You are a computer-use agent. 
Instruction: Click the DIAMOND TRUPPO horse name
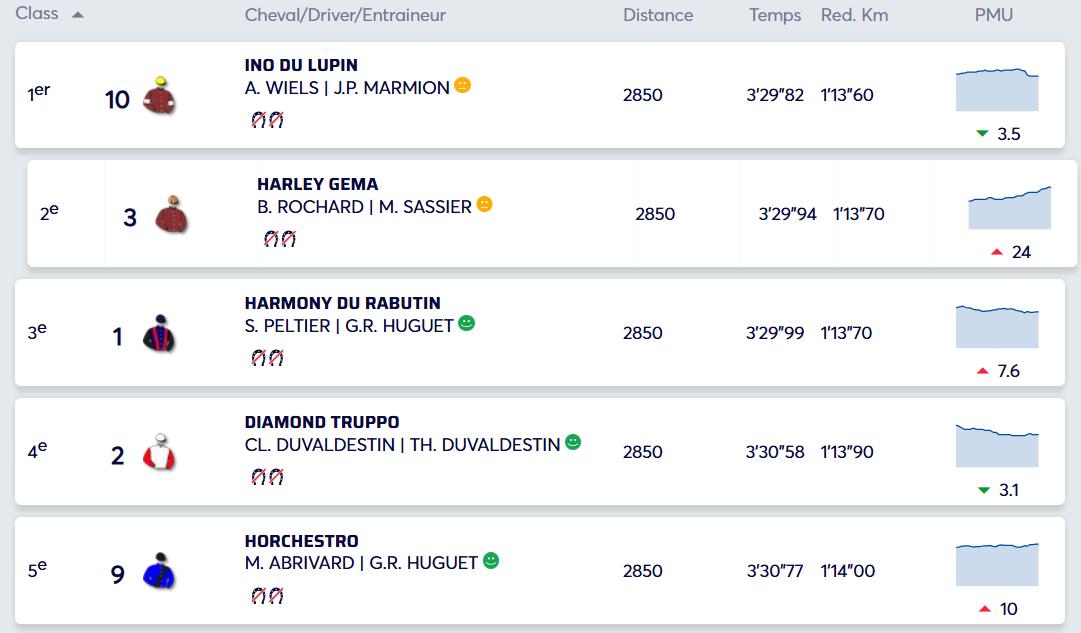[x=322, y=422]
